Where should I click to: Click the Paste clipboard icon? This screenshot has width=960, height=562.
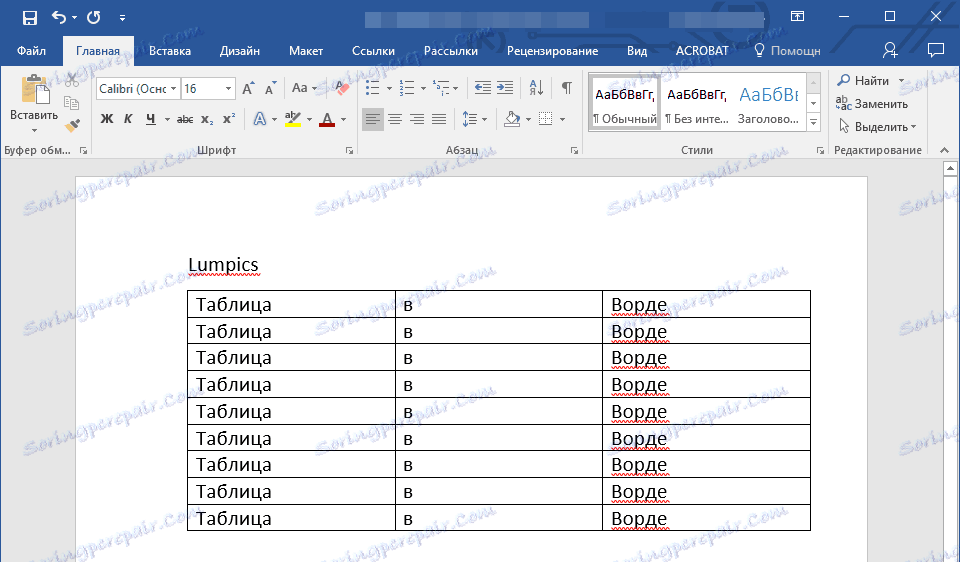click(x=34, y=89)
